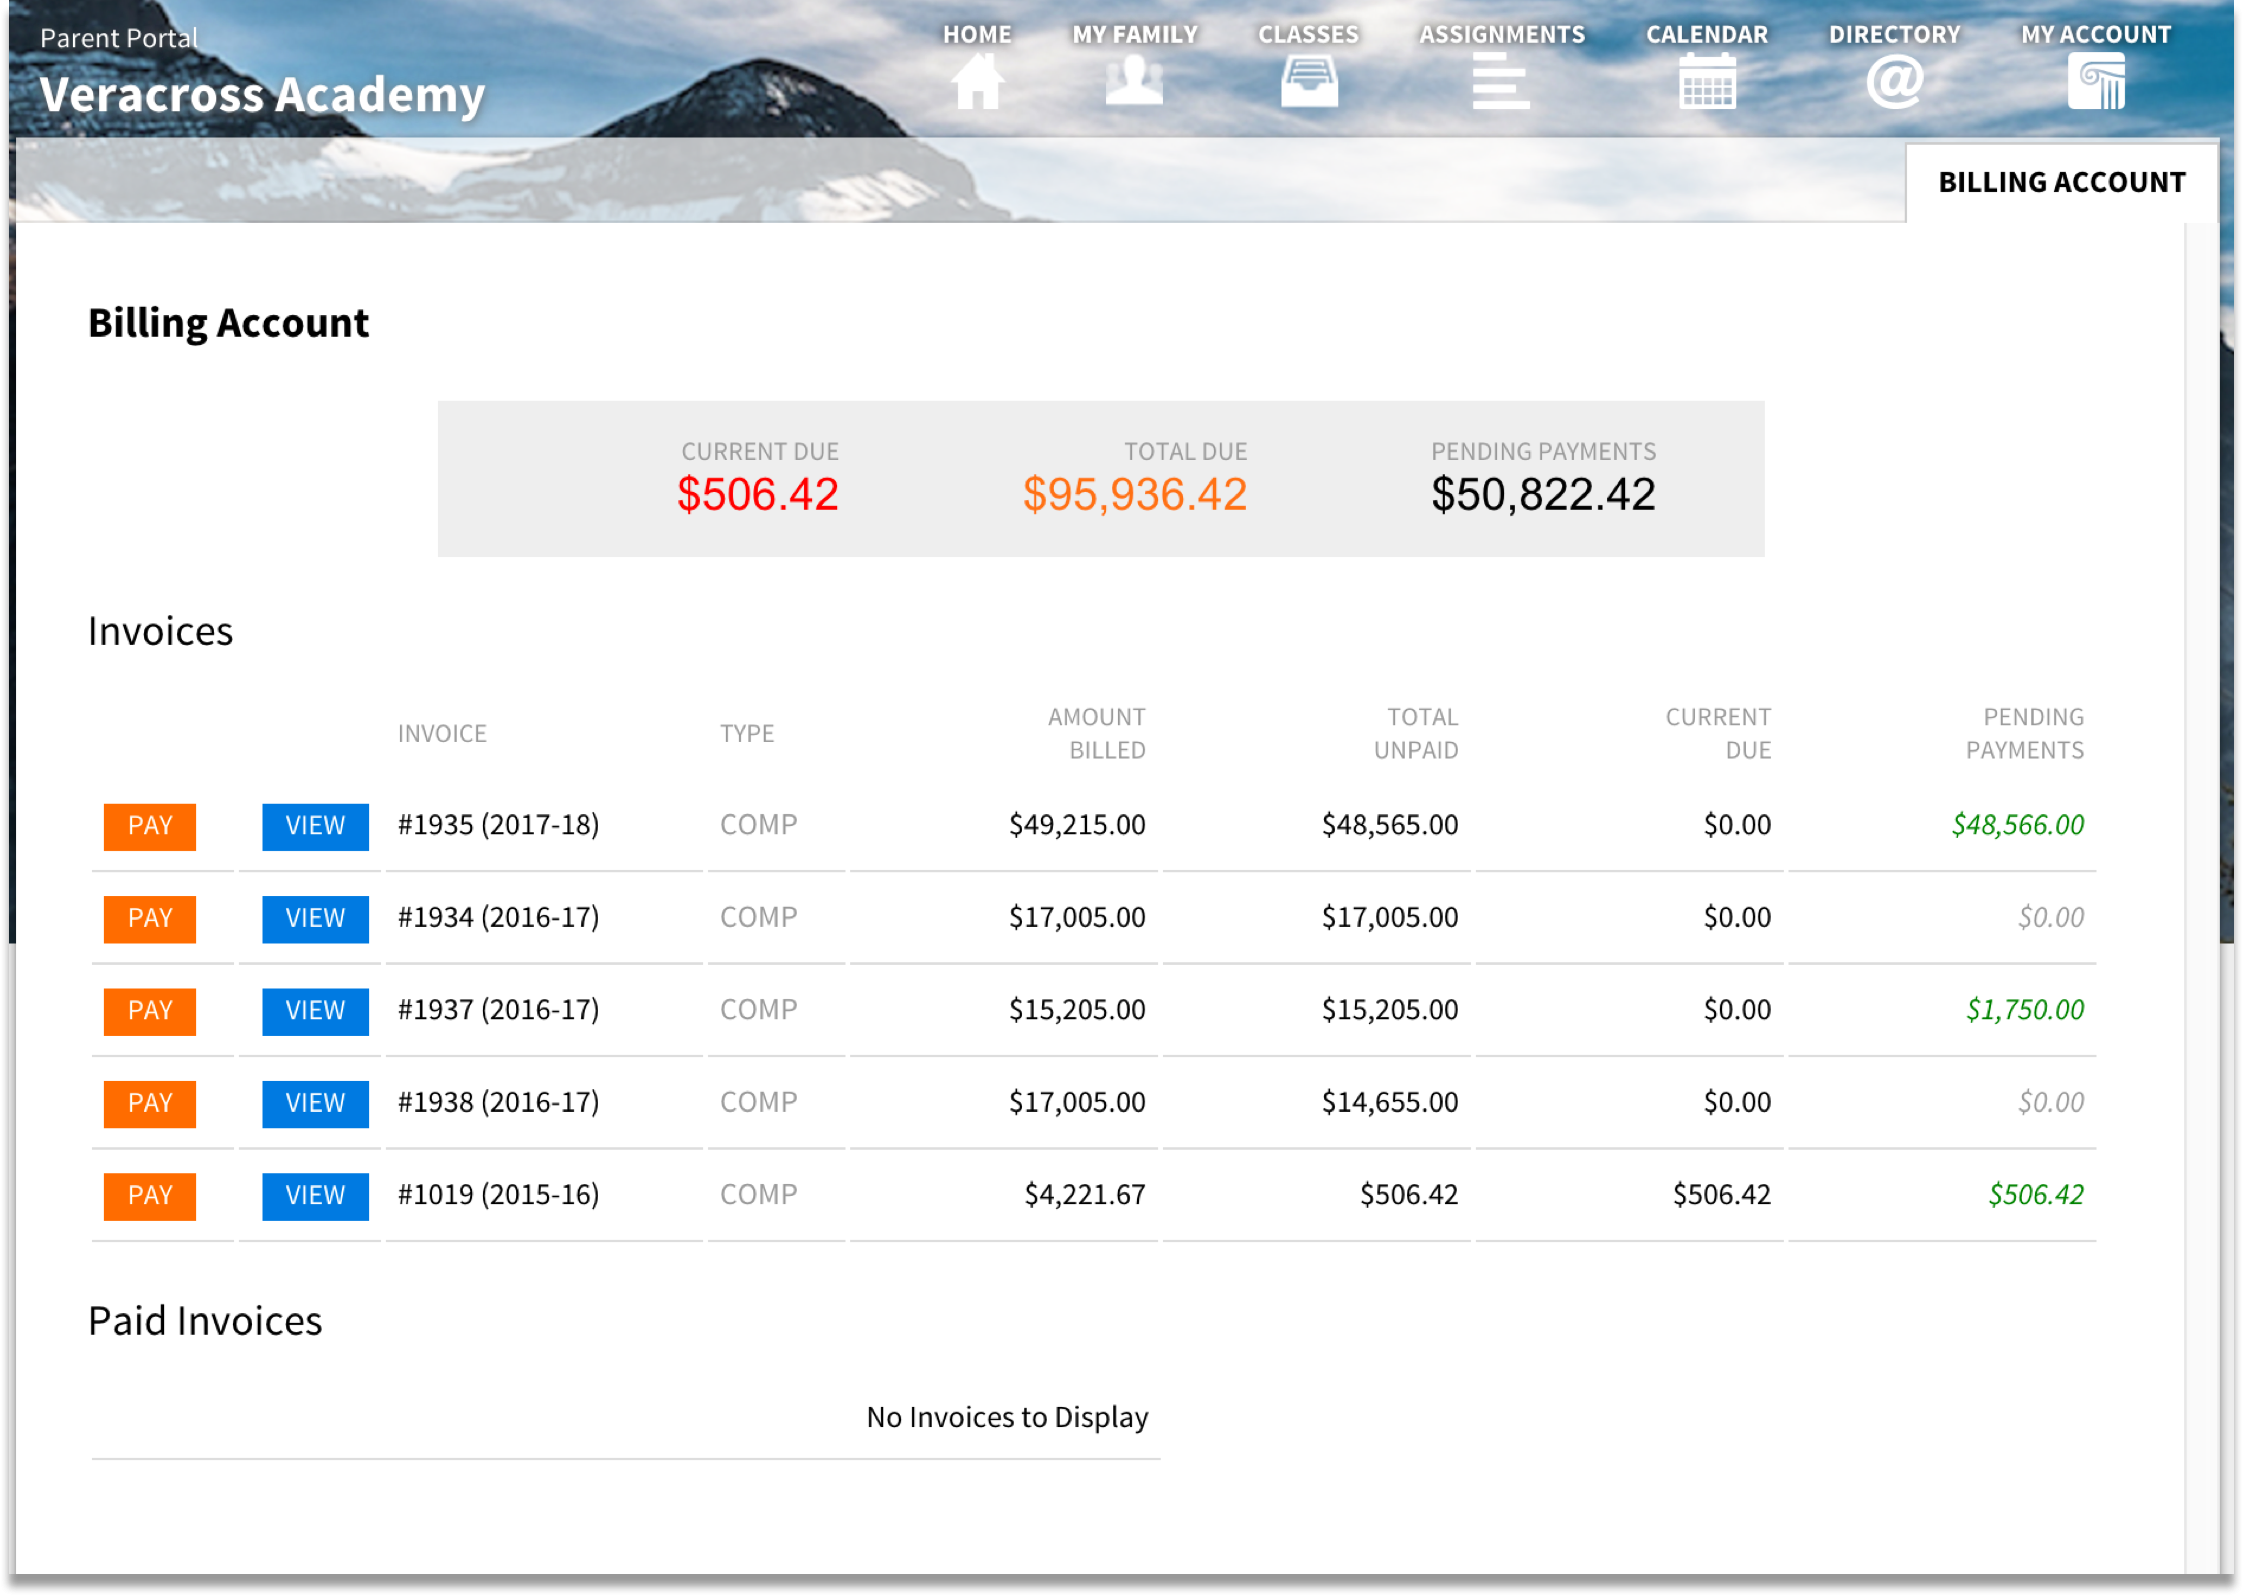Open the My Family people icon
This screenshot has height=1595, width=2243.
pos(1134,82)
